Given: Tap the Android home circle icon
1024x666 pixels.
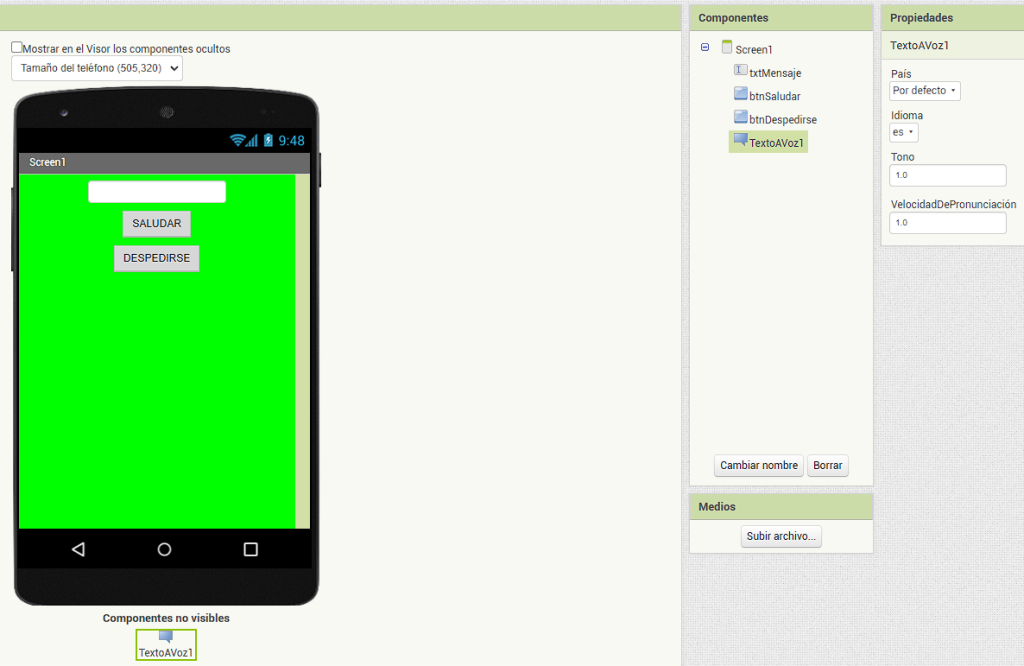Looking at the screenshot, I should pos(165,549).
